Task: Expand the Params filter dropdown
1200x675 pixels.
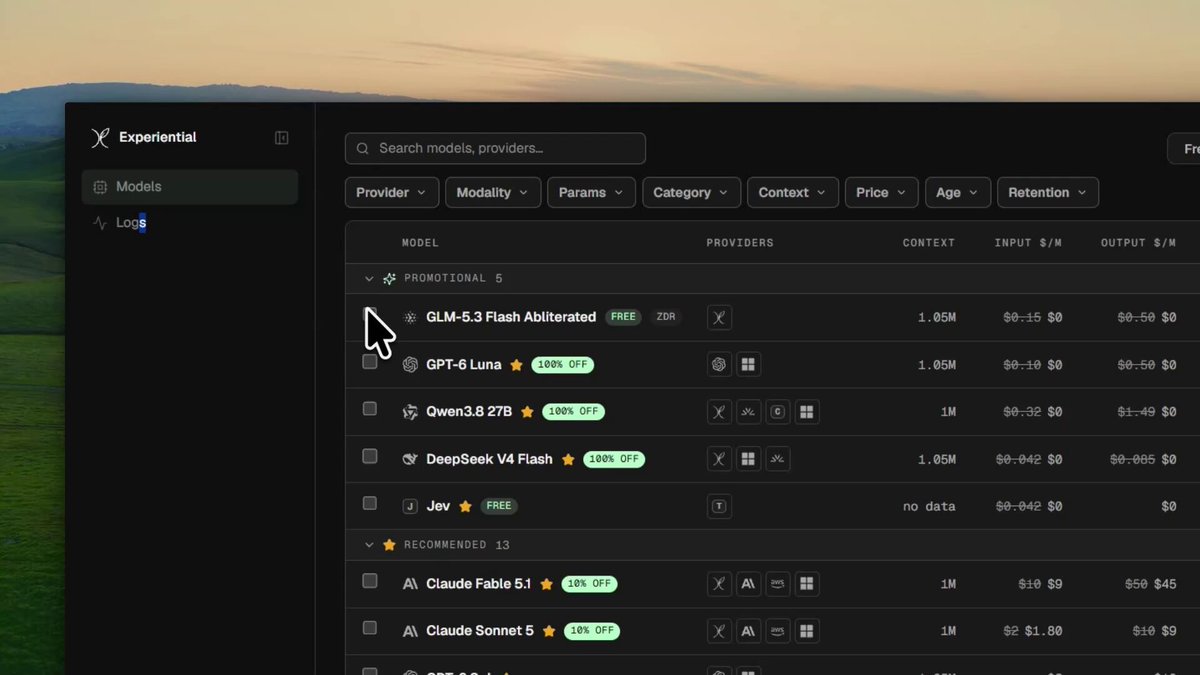Action: [591, 193]
